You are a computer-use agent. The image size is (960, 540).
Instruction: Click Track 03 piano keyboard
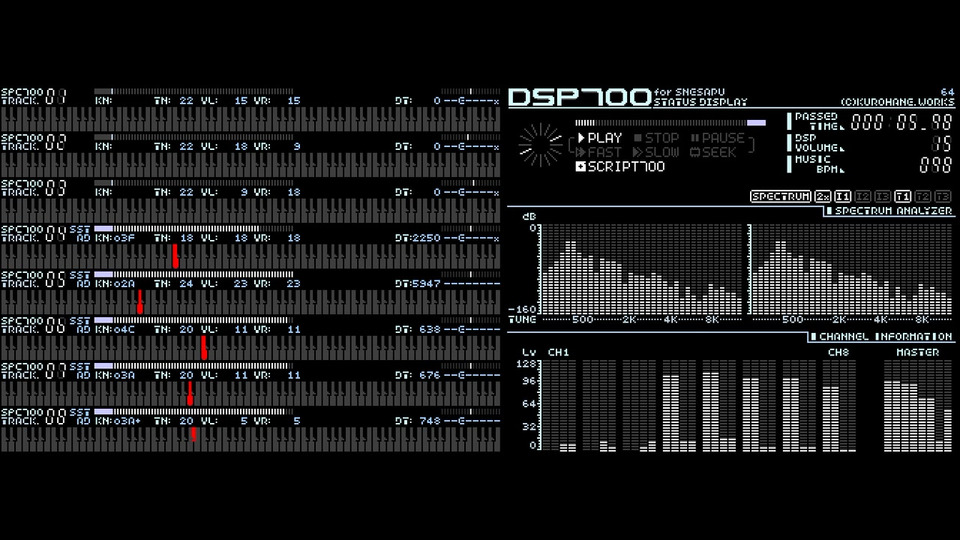tap(250, 211)
